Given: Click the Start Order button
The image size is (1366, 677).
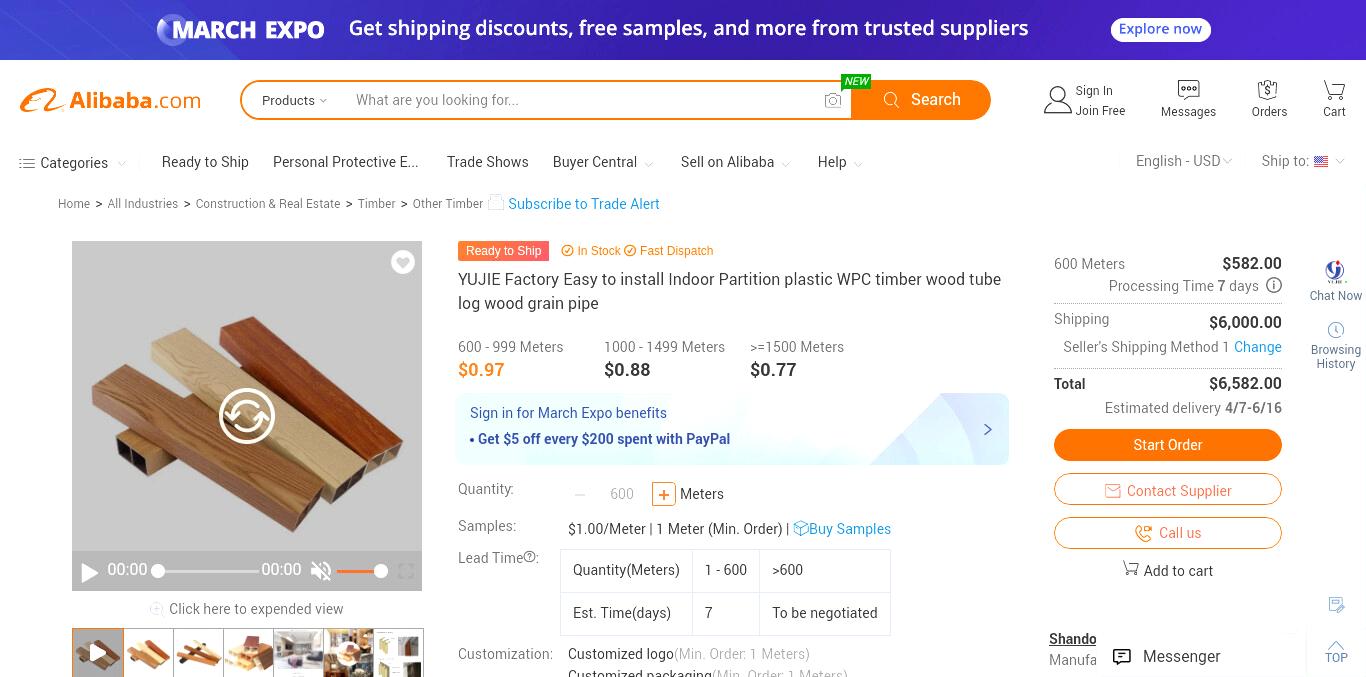Looking at the screenshot, I should (x=1167, y=445).
